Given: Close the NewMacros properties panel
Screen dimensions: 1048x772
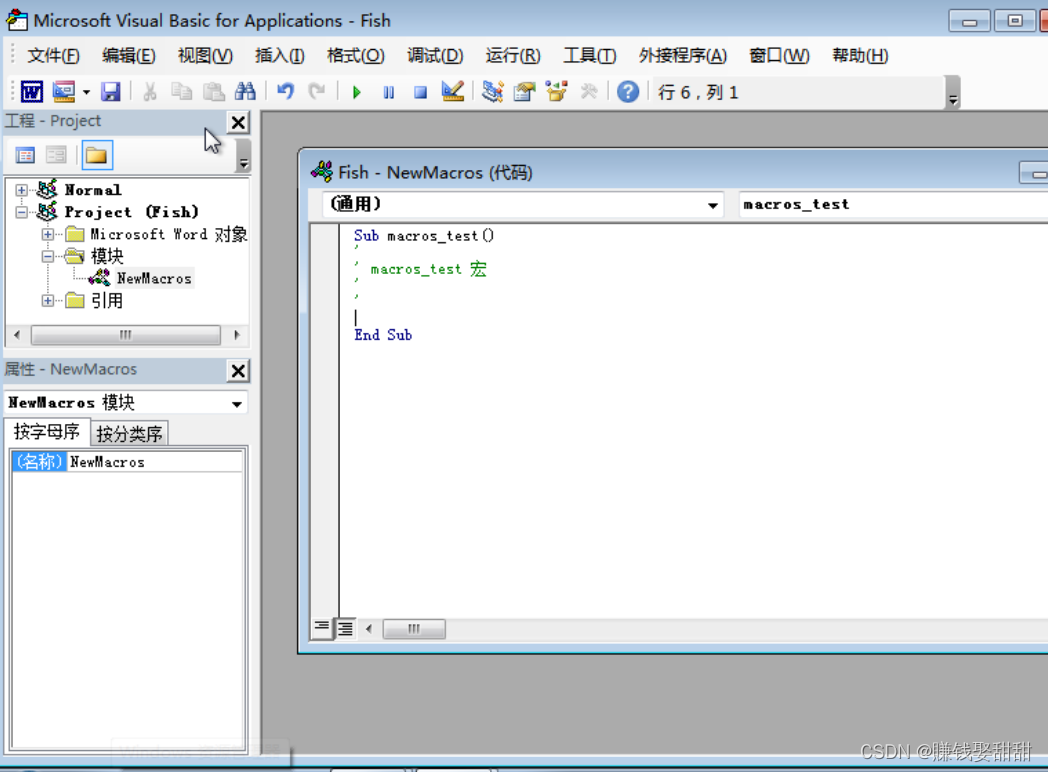Looking at the screenshot, I should pyautogui.click(x=238, y=371).
